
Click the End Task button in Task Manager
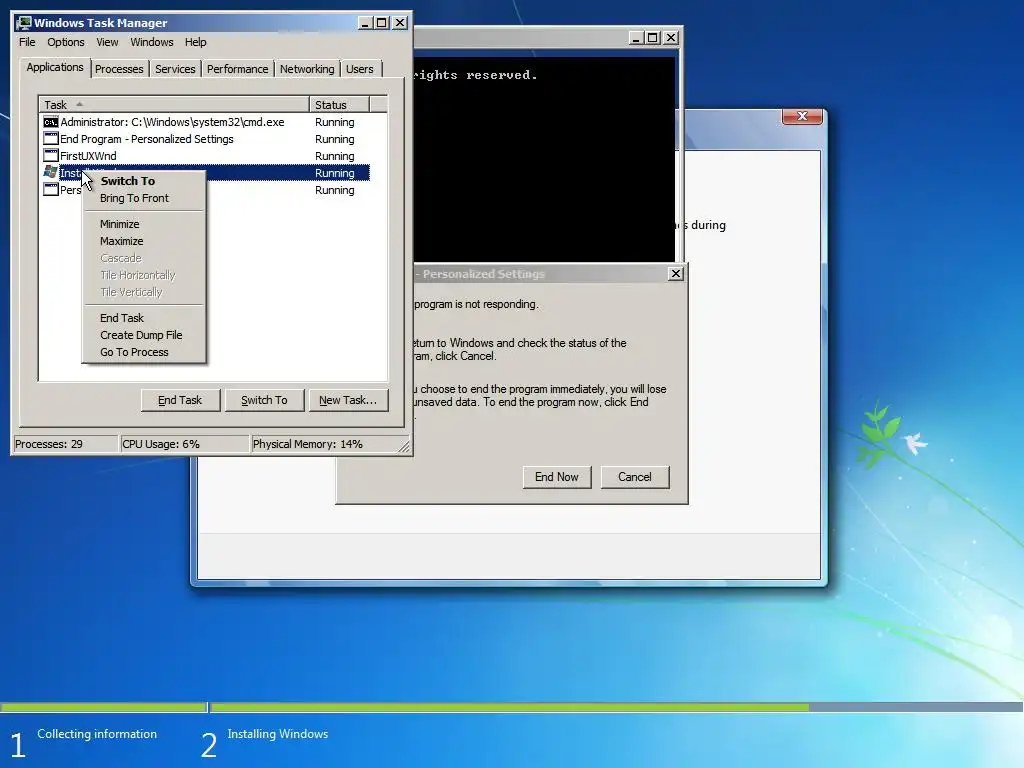click(x=180, y=400)
